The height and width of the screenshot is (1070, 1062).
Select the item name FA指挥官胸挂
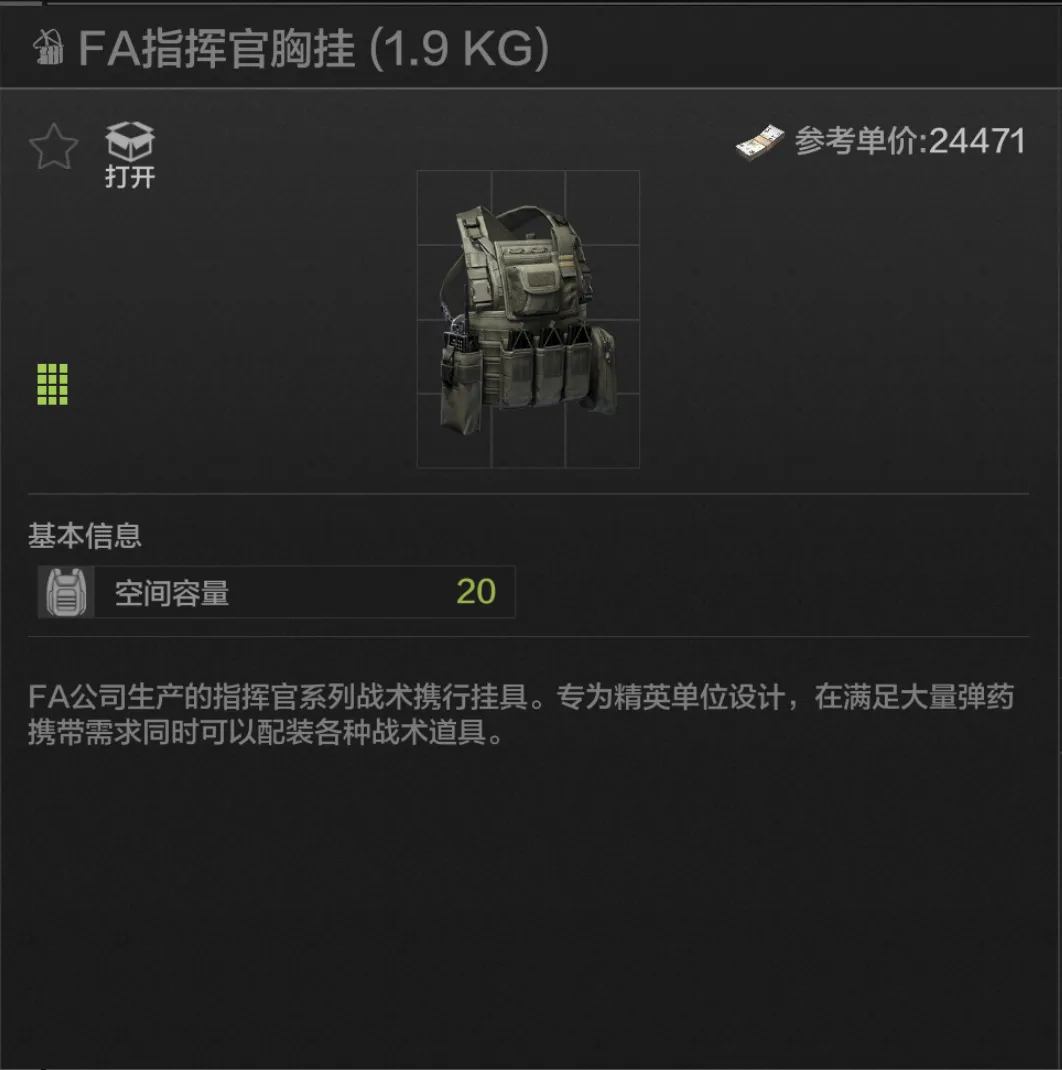click(216, 48)
